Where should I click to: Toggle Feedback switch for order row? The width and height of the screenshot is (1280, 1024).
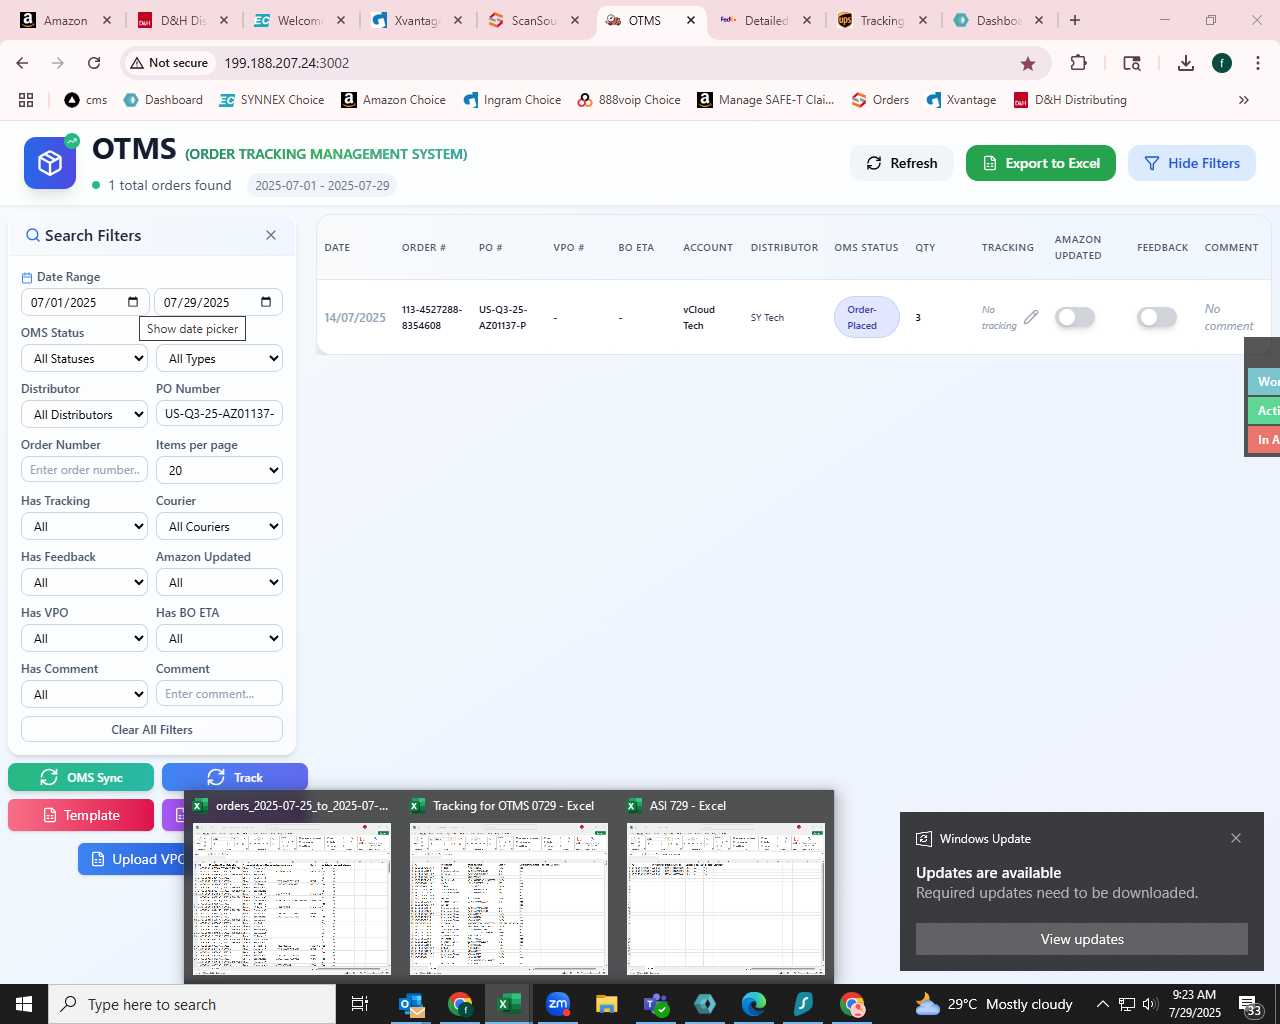pos(1157,317)
